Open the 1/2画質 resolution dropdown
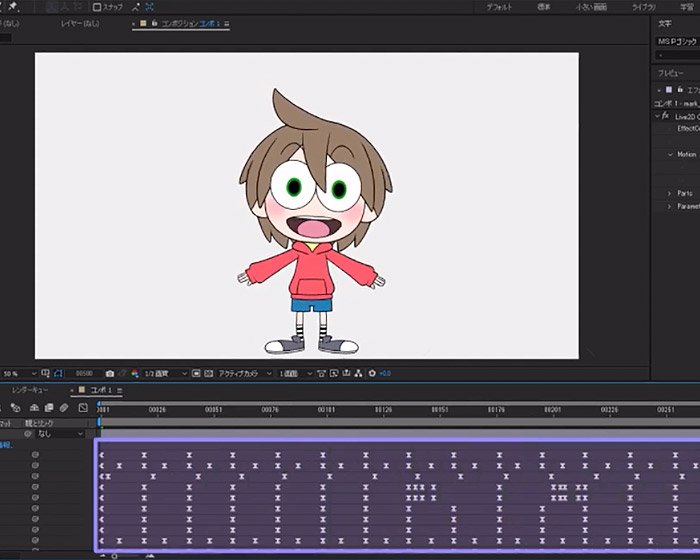The image size is (700, 560). [163, 373]
